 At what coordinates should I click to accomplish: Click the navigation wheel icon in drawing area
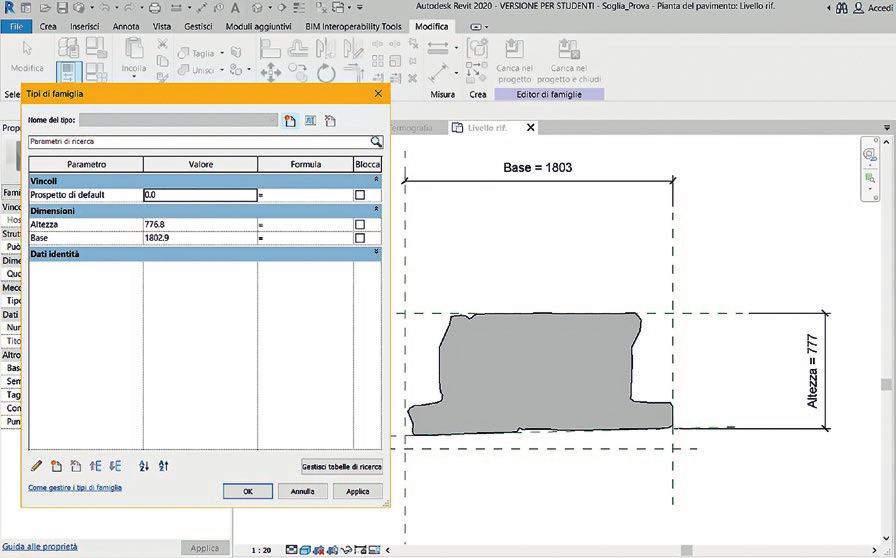[x=869, y=154]
